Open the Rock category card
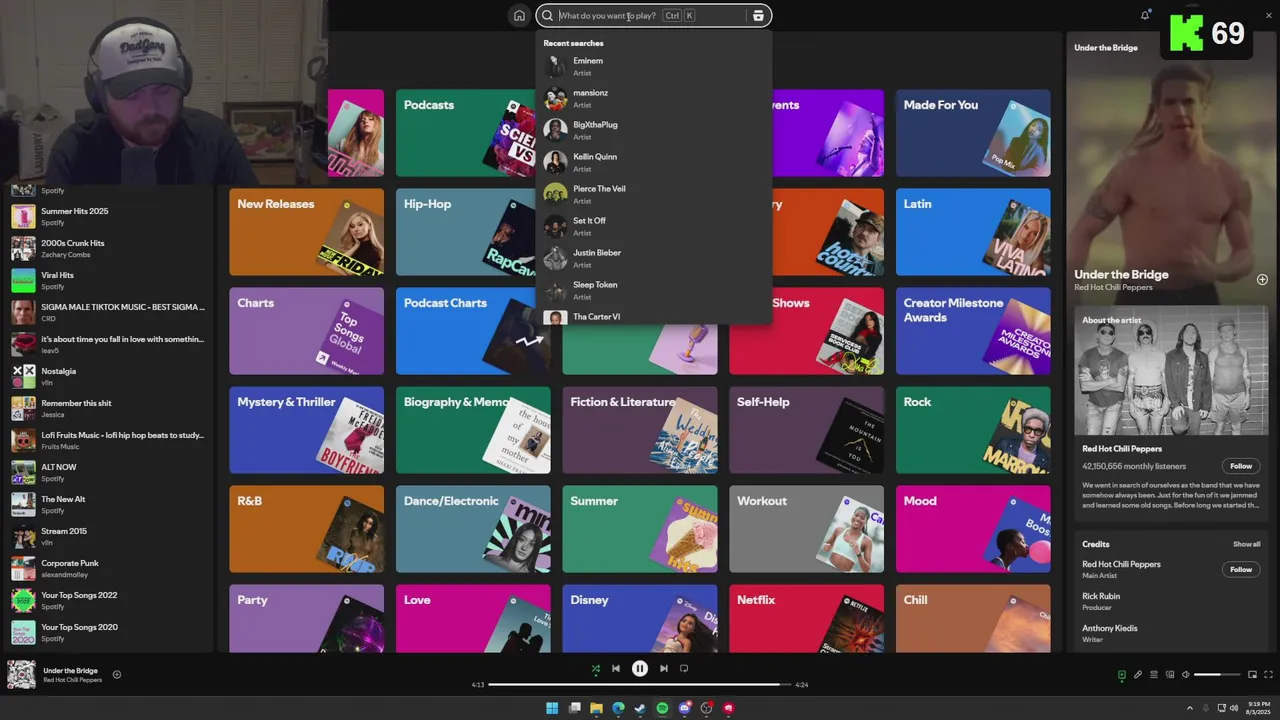1280x720 pixels. pyautogui.click(x=973, y=430)
